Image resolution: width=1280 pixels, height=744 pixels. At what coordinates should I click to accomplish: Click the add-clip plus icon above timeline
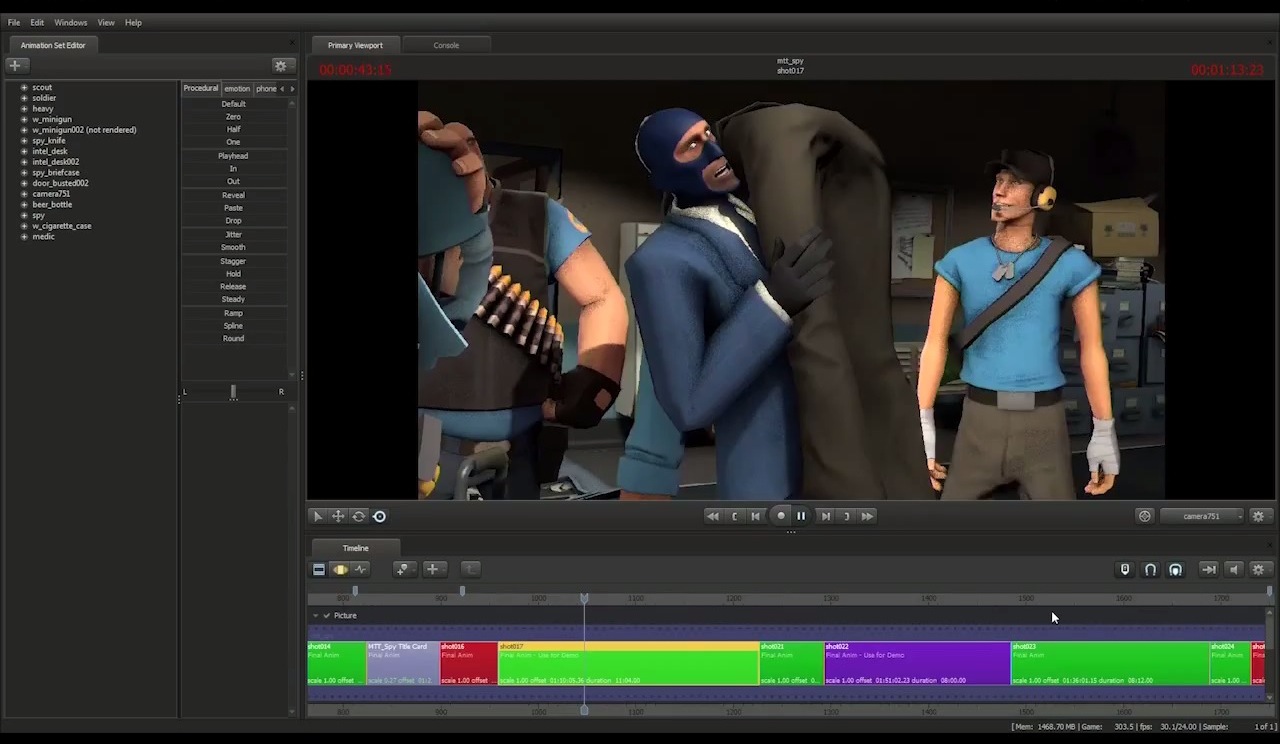click(434, 569)
